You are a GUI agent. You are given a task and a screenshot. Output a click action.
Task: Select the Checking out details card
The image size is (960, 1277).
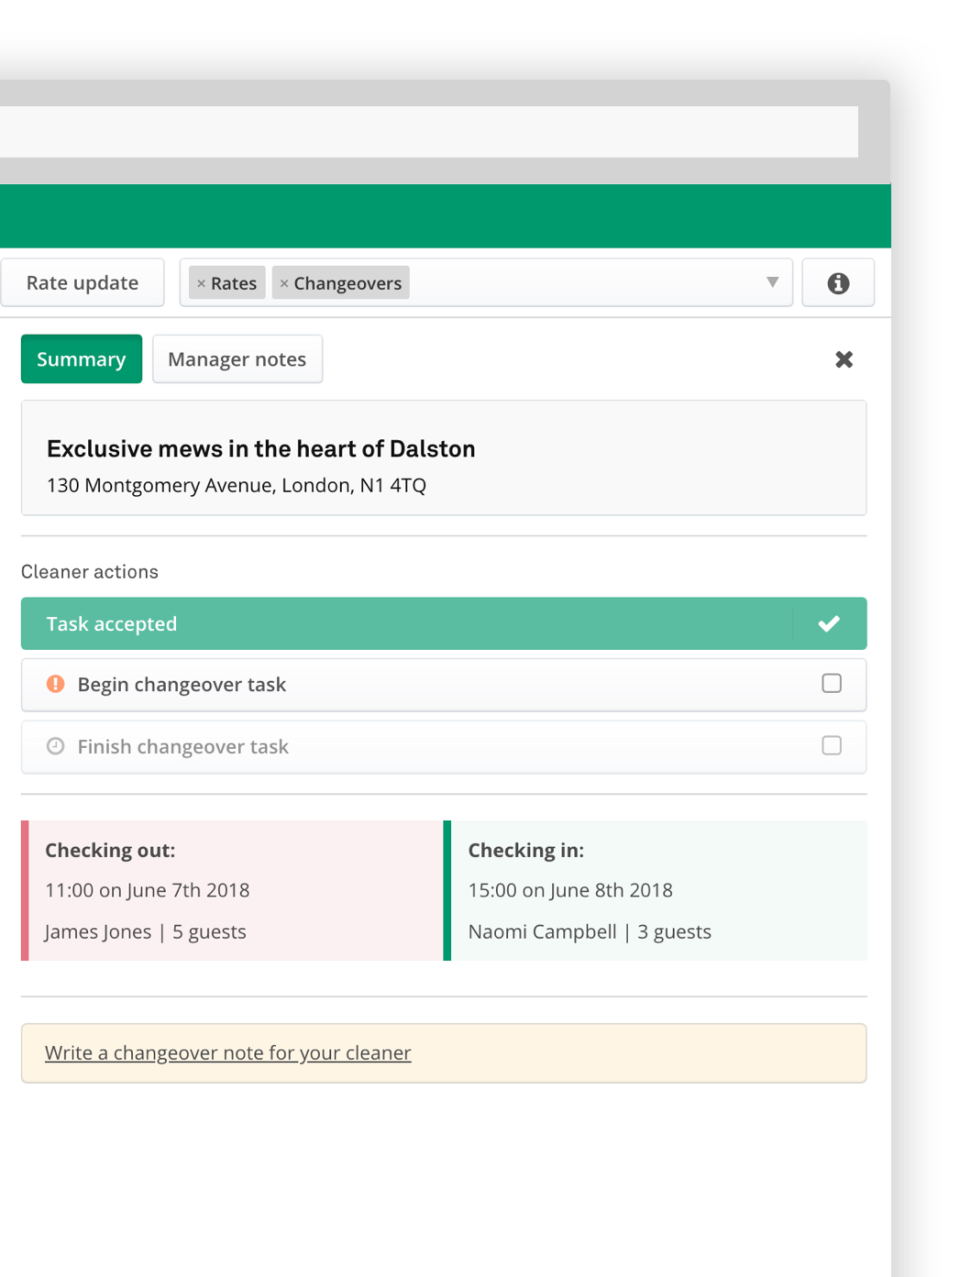[234, 891]
